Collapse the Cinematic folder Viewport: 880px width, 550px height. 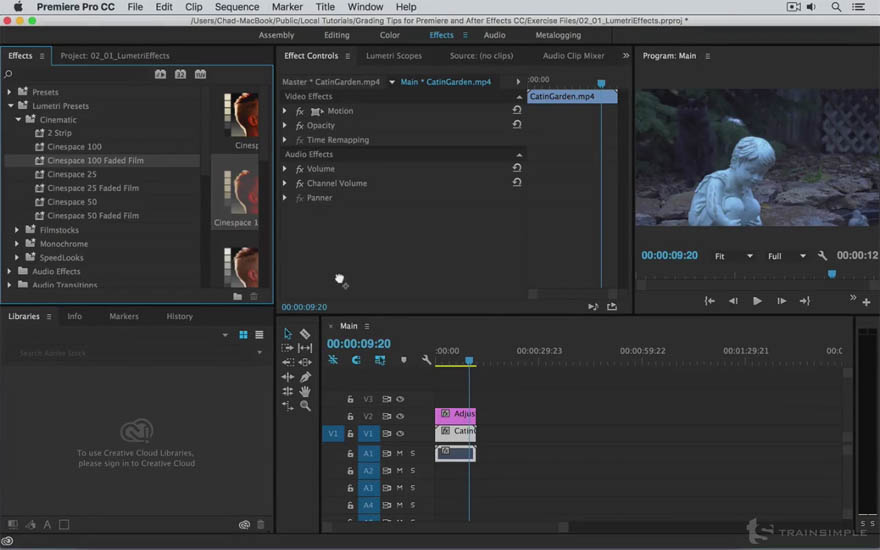point(19,120)
